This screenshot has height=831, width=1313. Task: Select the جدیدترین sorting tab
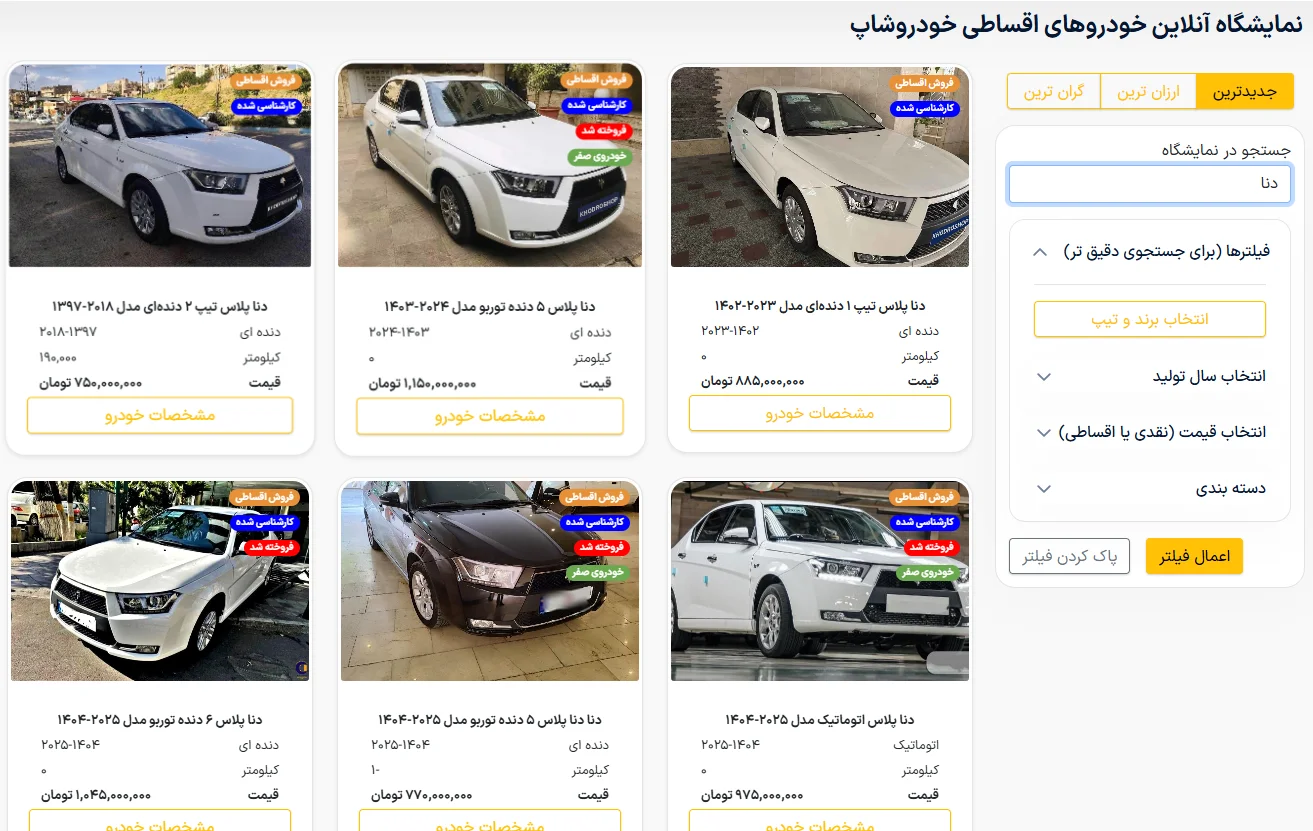[x=1245, y=91]
